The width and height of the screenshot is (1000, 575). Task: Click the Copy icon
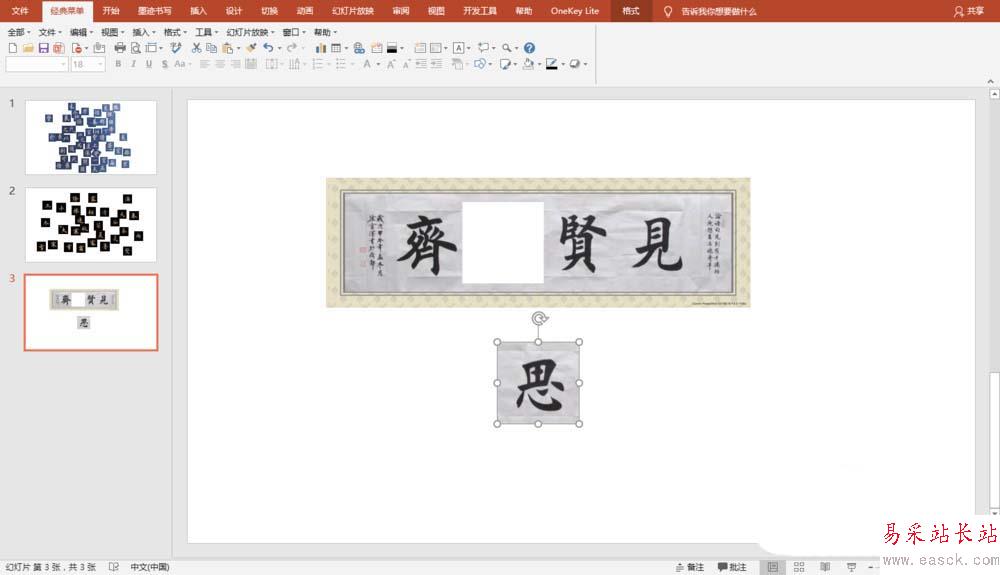pyautogui.click(x=212, y=48)
